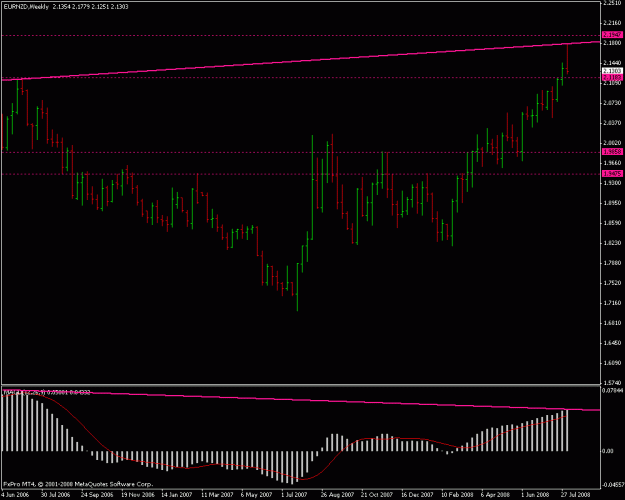Click the 27 Jul 2008 date label
This screenshot has height=500, width=625.
(x=576, y=495)
